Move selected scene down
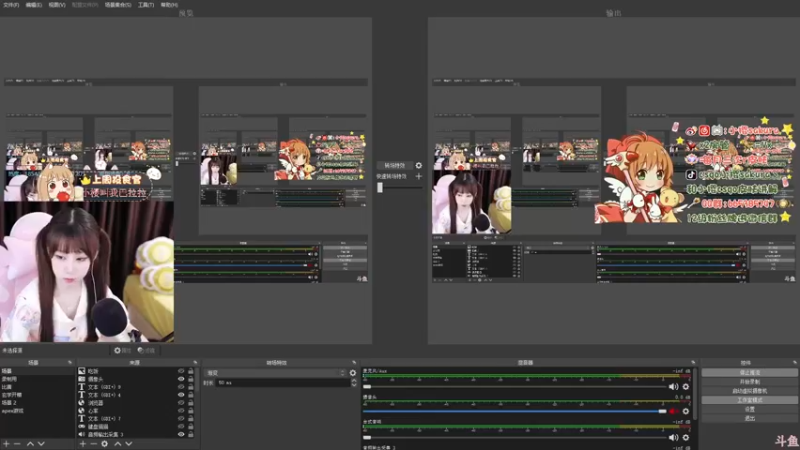Image resolution: width=800 pixels, height=450 pixels. coord(41,444)
